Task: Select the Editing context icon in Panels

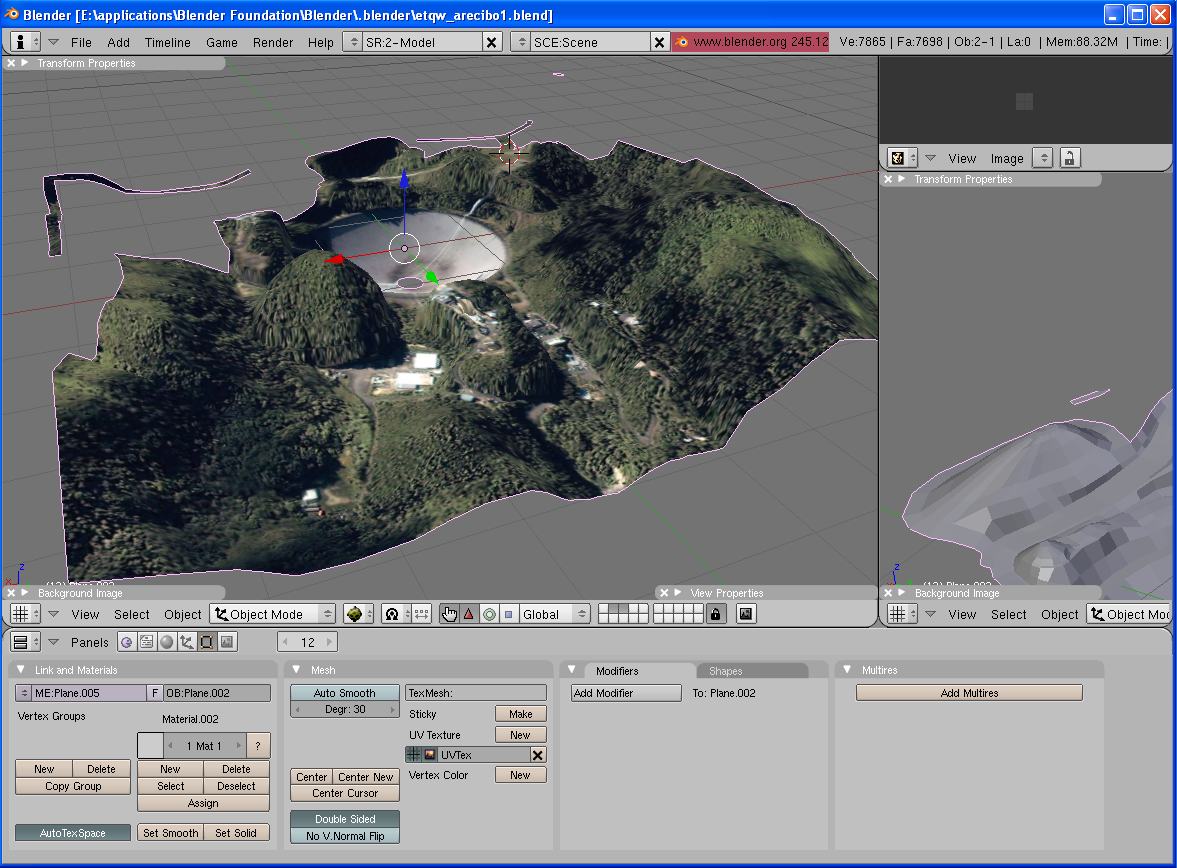Action: [207, 642]
